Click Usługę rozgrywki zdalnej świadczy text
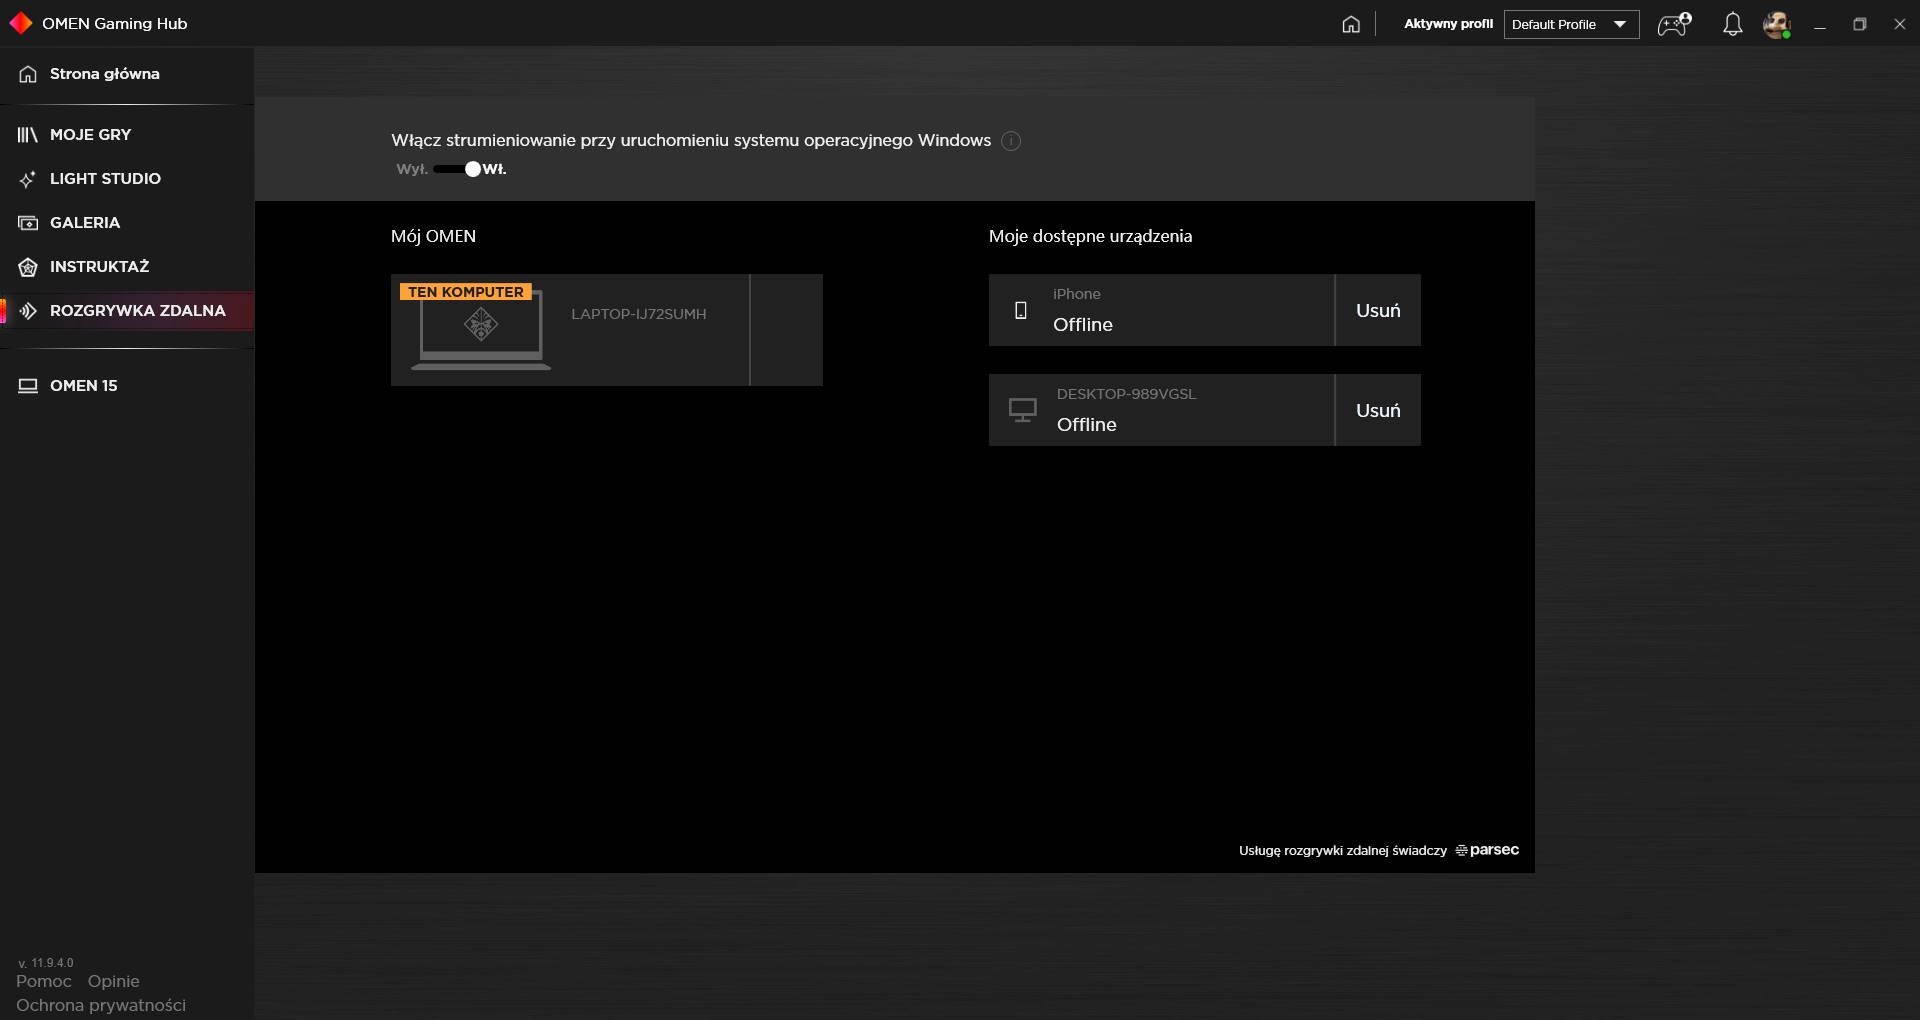Screen dimensions: 1920x1020 point(1342,851)
